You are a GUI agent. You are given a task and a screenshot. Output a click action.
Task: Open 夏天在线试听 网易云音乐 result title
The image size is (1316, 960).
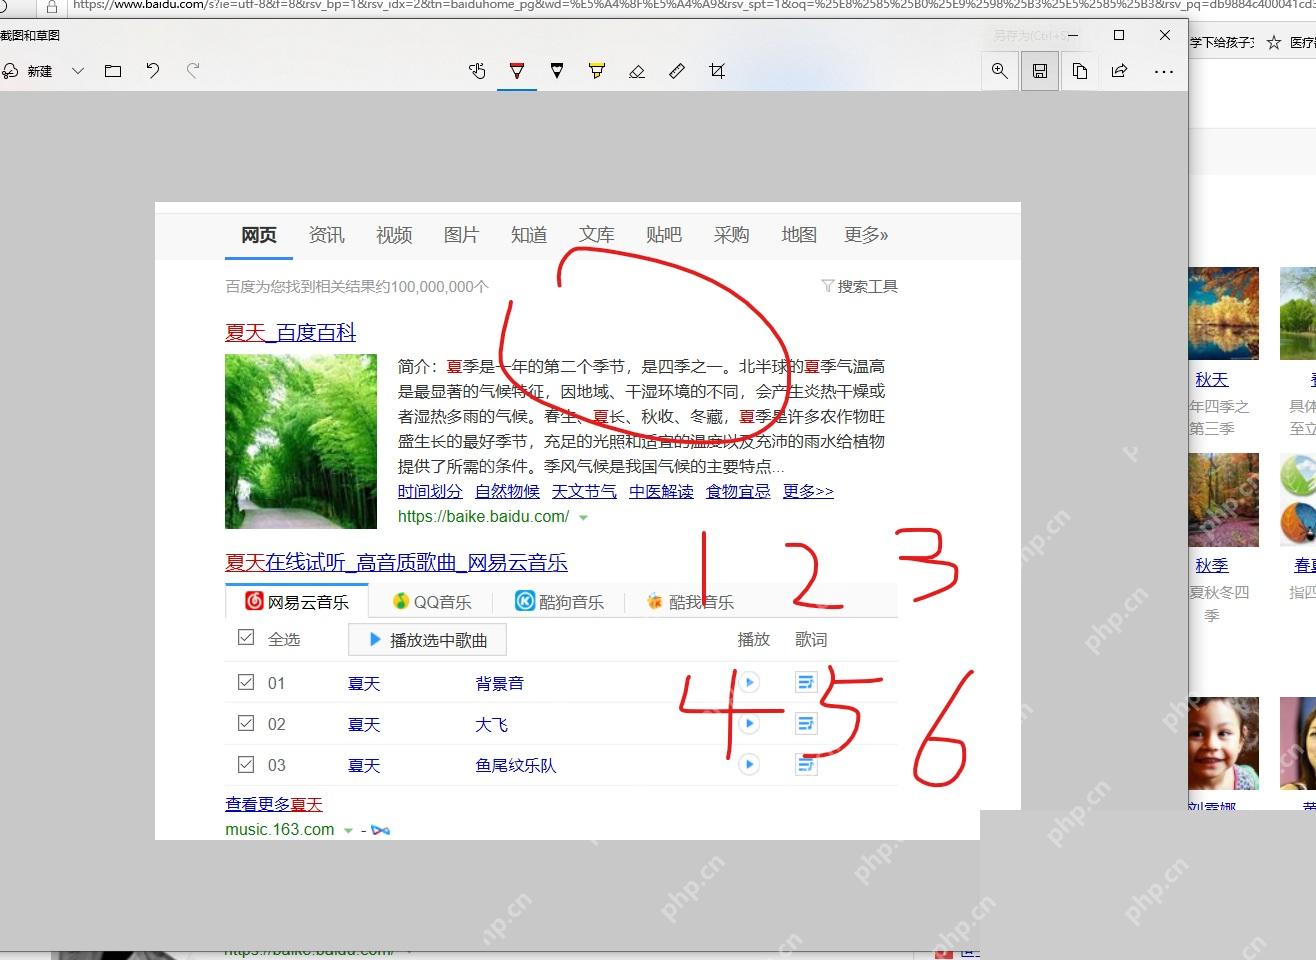point(396,563)
